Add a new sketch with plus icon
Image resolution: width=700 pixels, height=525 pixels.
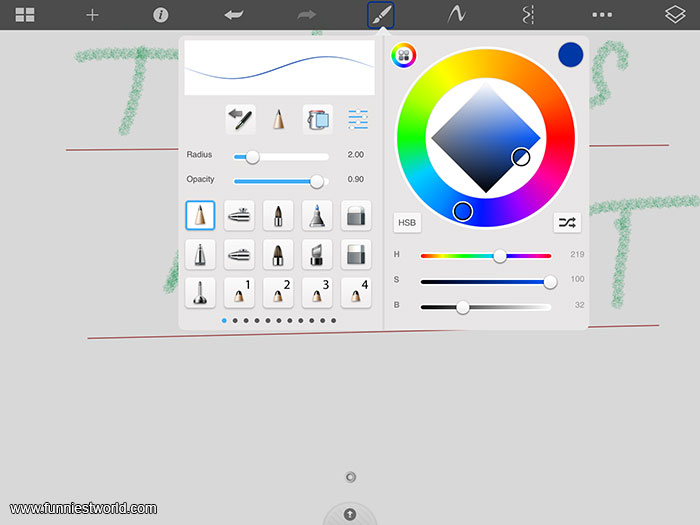click(92, 15)
